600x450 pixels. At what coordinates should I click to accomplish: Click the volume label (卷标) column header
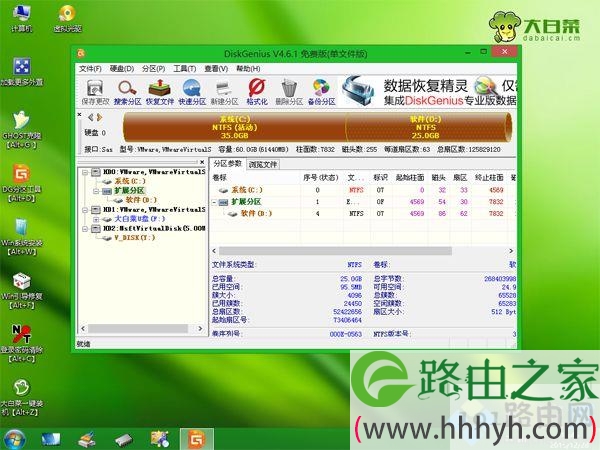(x=255, y=178)
